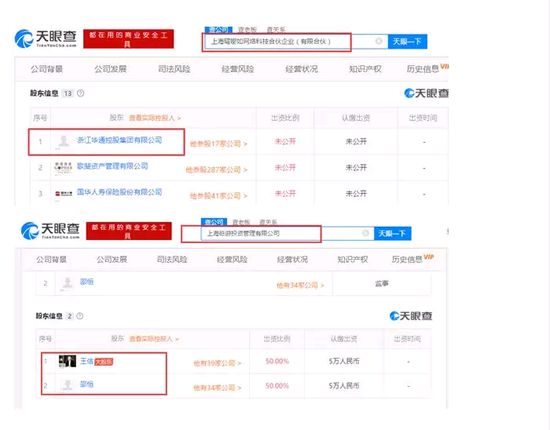This screenshot has height=430, width=550.
Task: Open 王信 shareholder photo thumbnail
Action: 67,361
